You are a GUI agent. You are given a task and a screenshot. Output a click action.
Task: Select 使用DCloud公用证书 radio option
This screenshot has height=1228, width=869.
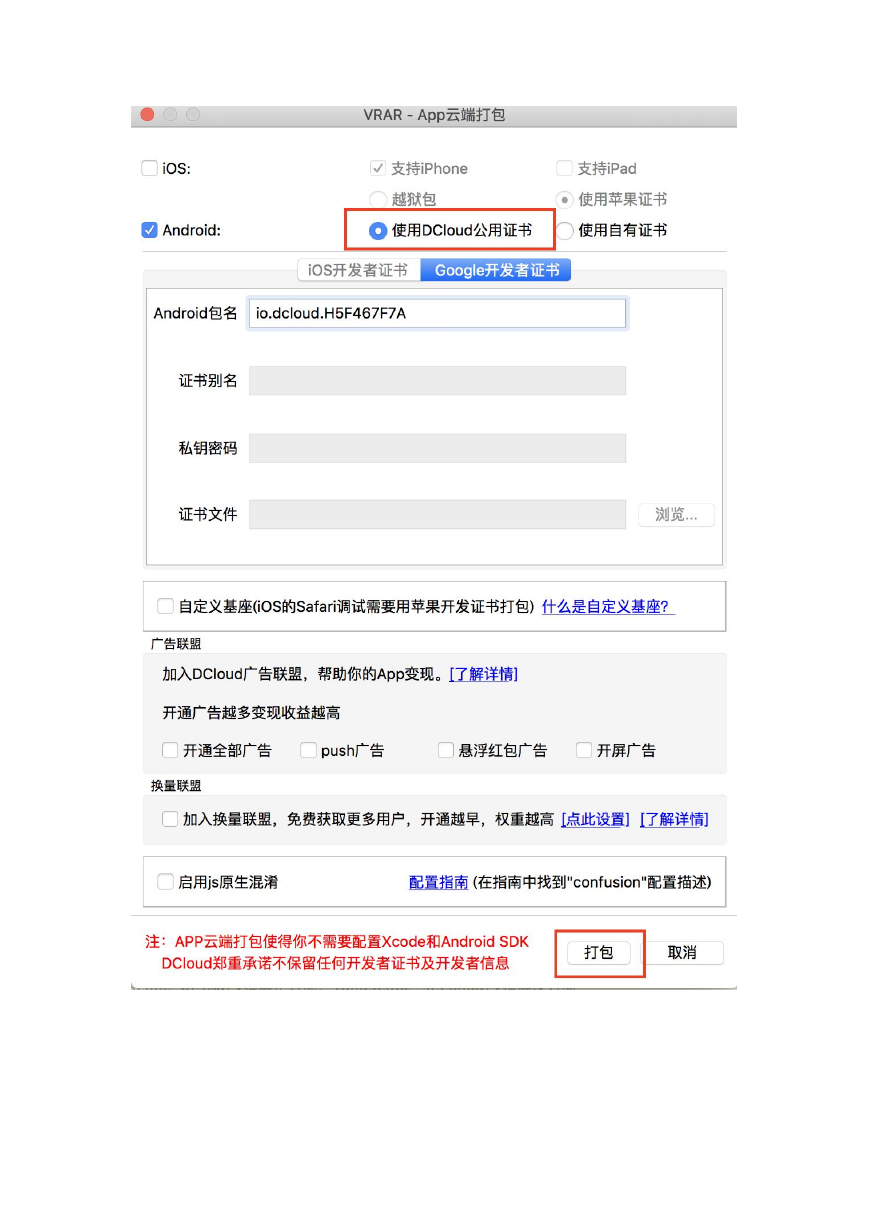[x=378, y=230]
